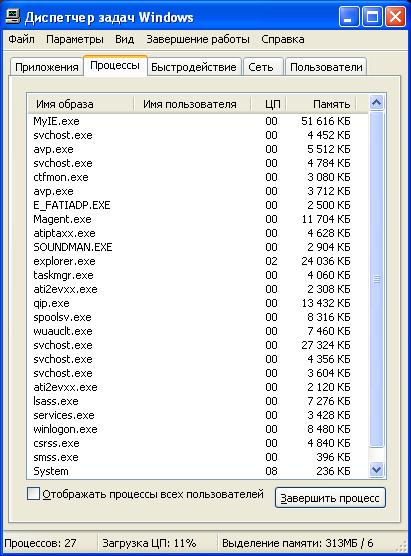411x556 pixels.
Task: Click the Task Manager title bar icon
Action: pos(13,17)
